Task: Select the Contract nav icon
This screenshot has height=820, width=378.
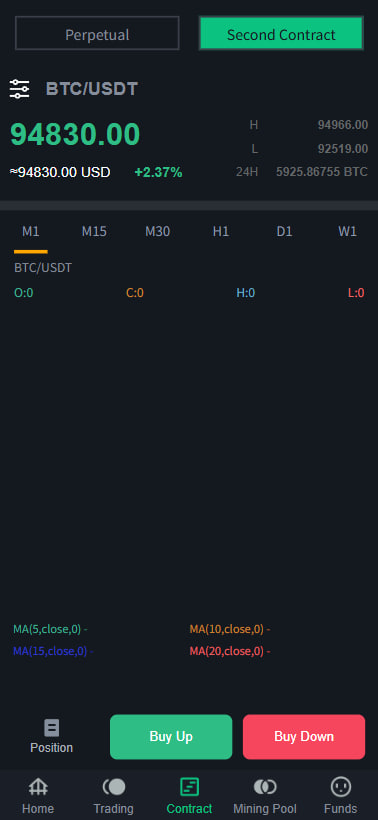Action: pyautogui.click(x=189, y=787)
